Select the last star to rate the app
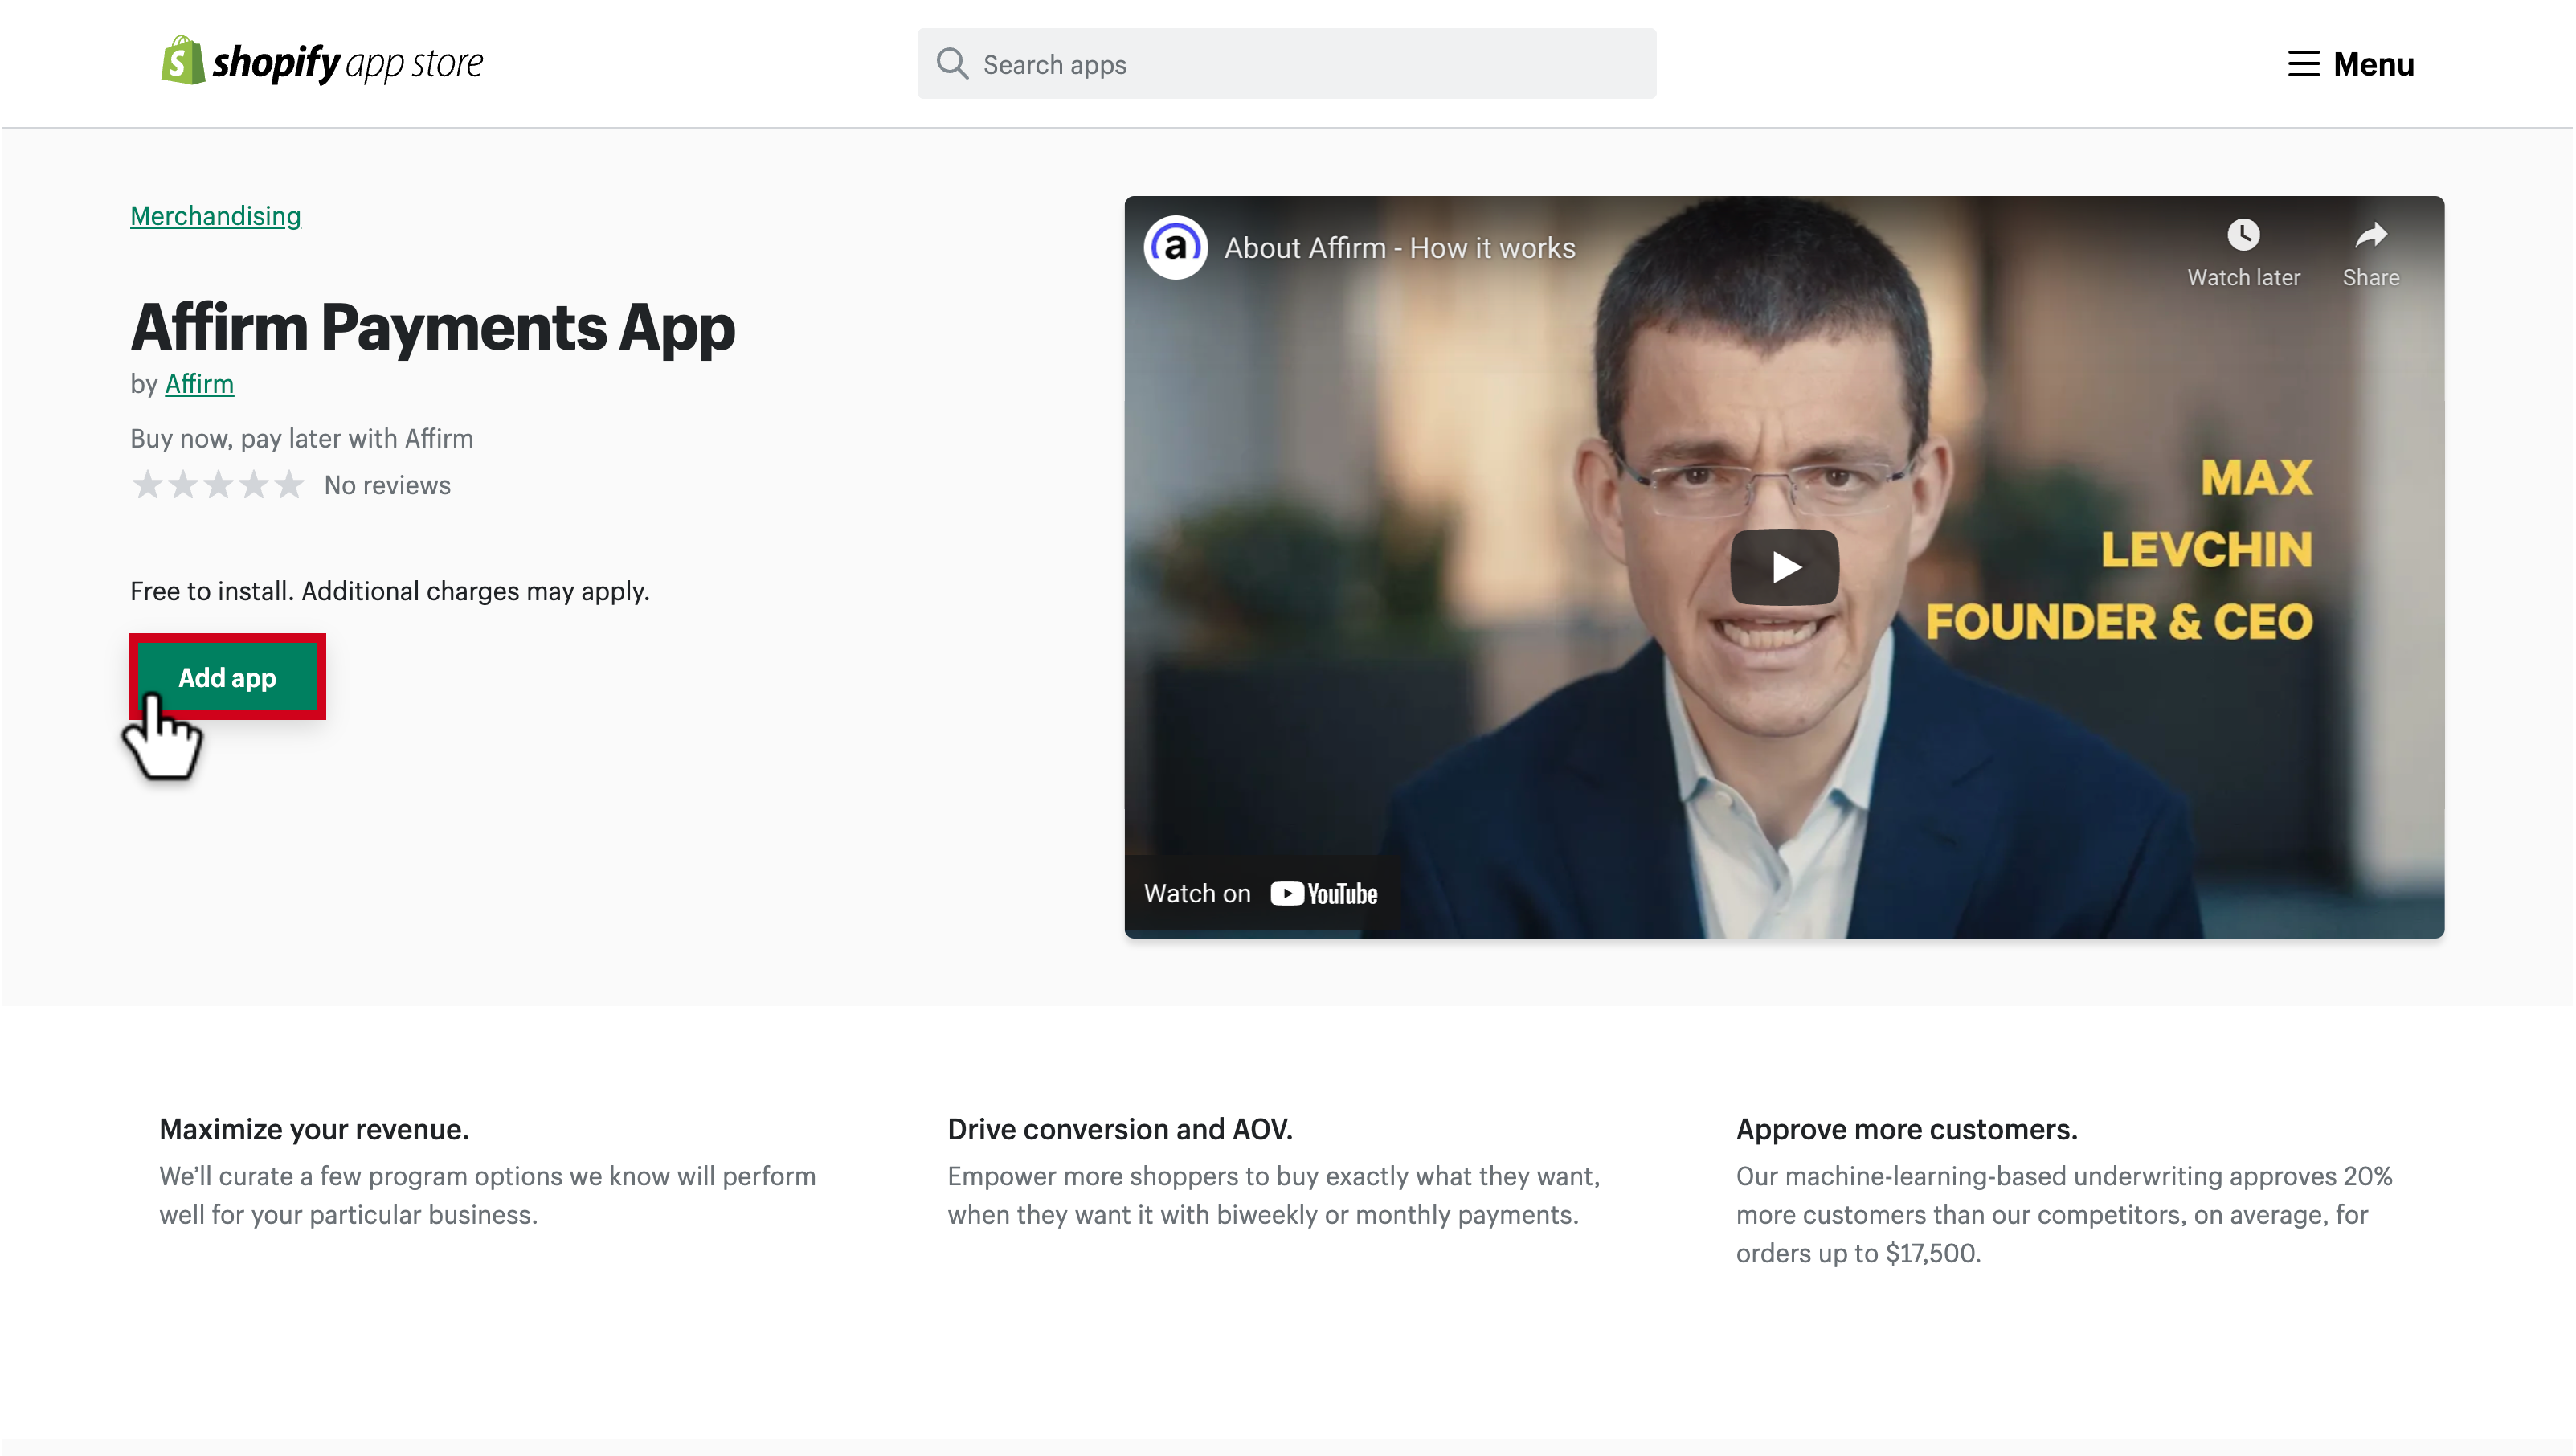Image resolution: width=2576 pixels, height=1456 pixels. click(x=289, y=484)
